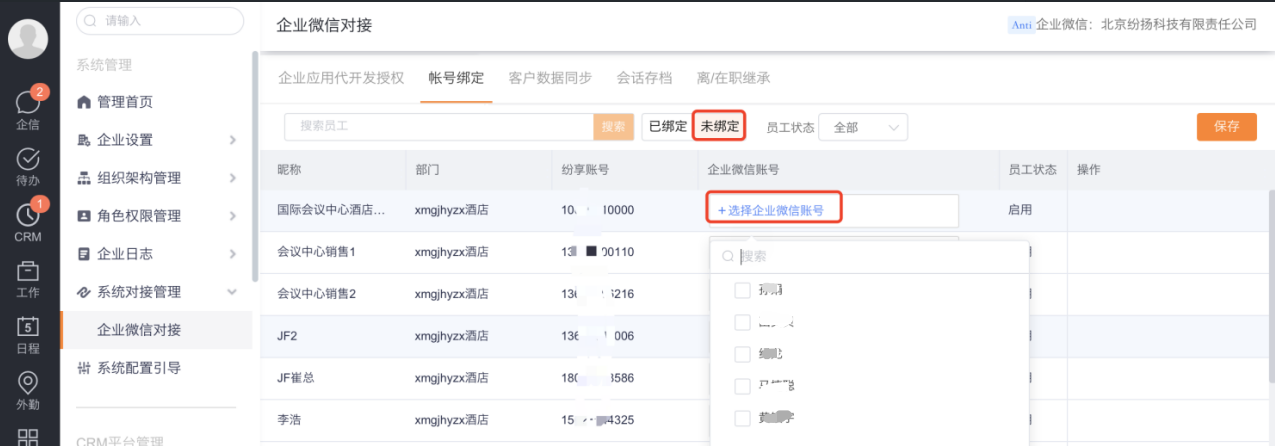Click the 操作 column header
This screenshot has width=1275, height=446.
point(1089,170)
